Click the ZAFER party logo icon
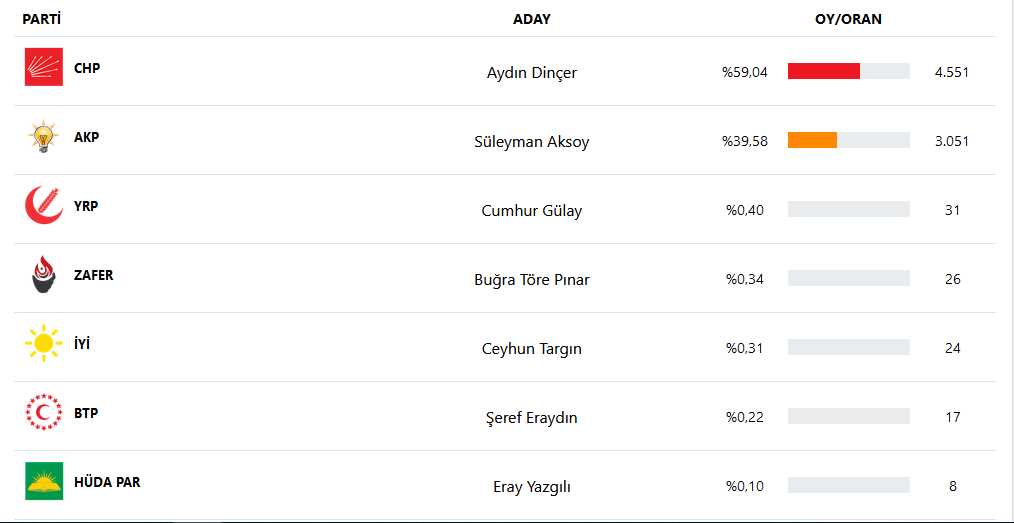The height and width of the screenshot is (523, 1014). tap(44, 275)
